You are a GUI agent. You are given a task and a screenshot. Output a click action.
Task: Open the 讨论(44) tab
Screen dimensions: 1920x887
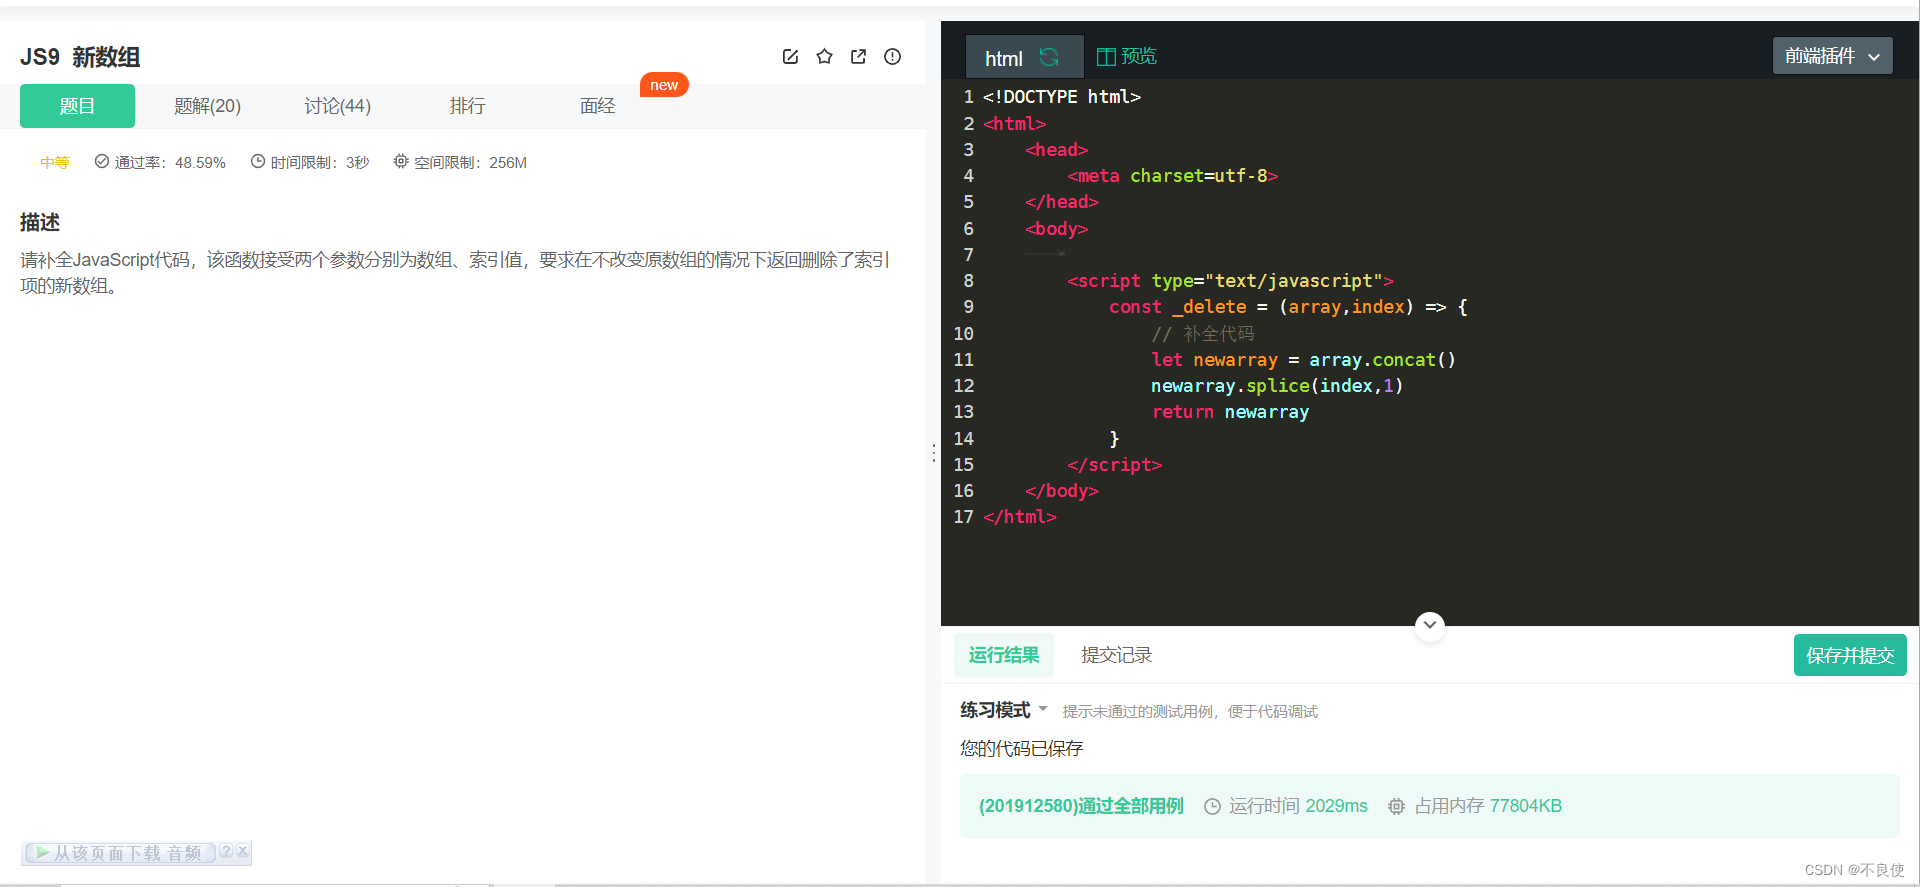[x=337, y=106]
